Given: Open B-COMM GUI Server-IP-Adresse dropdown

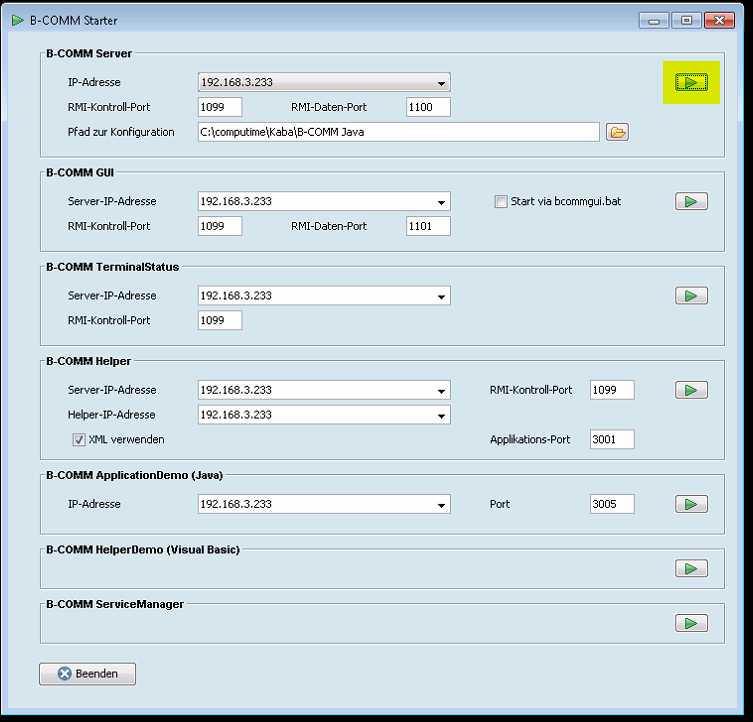Looking at the screenshot, I should (x=324, y=201).
